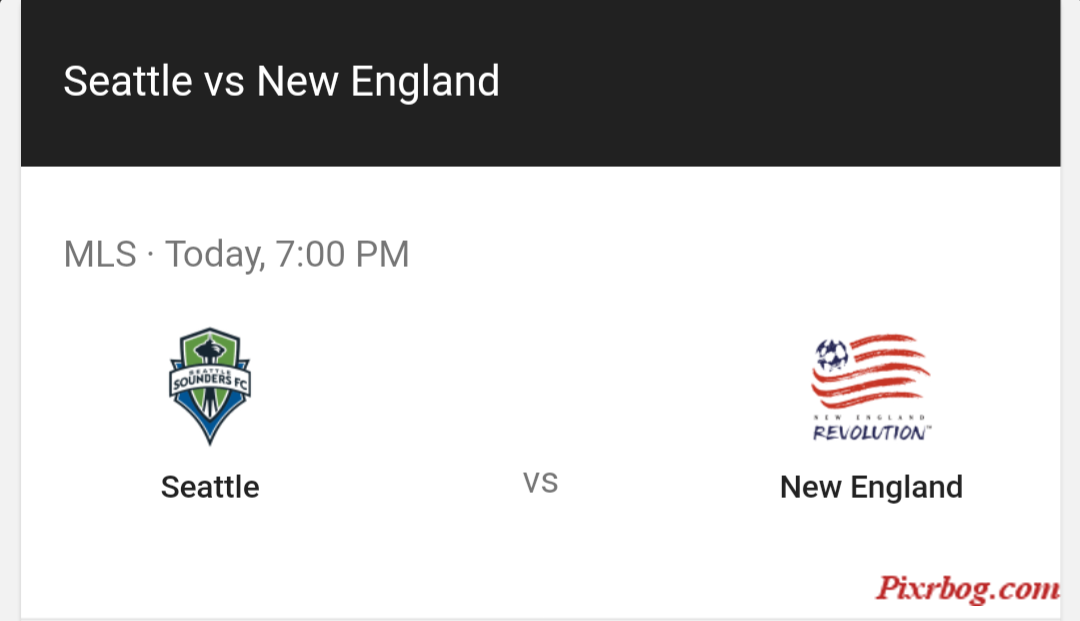Select the MLS league label
This screenshot has height=621, width=1080.
[x=100, y=254]
